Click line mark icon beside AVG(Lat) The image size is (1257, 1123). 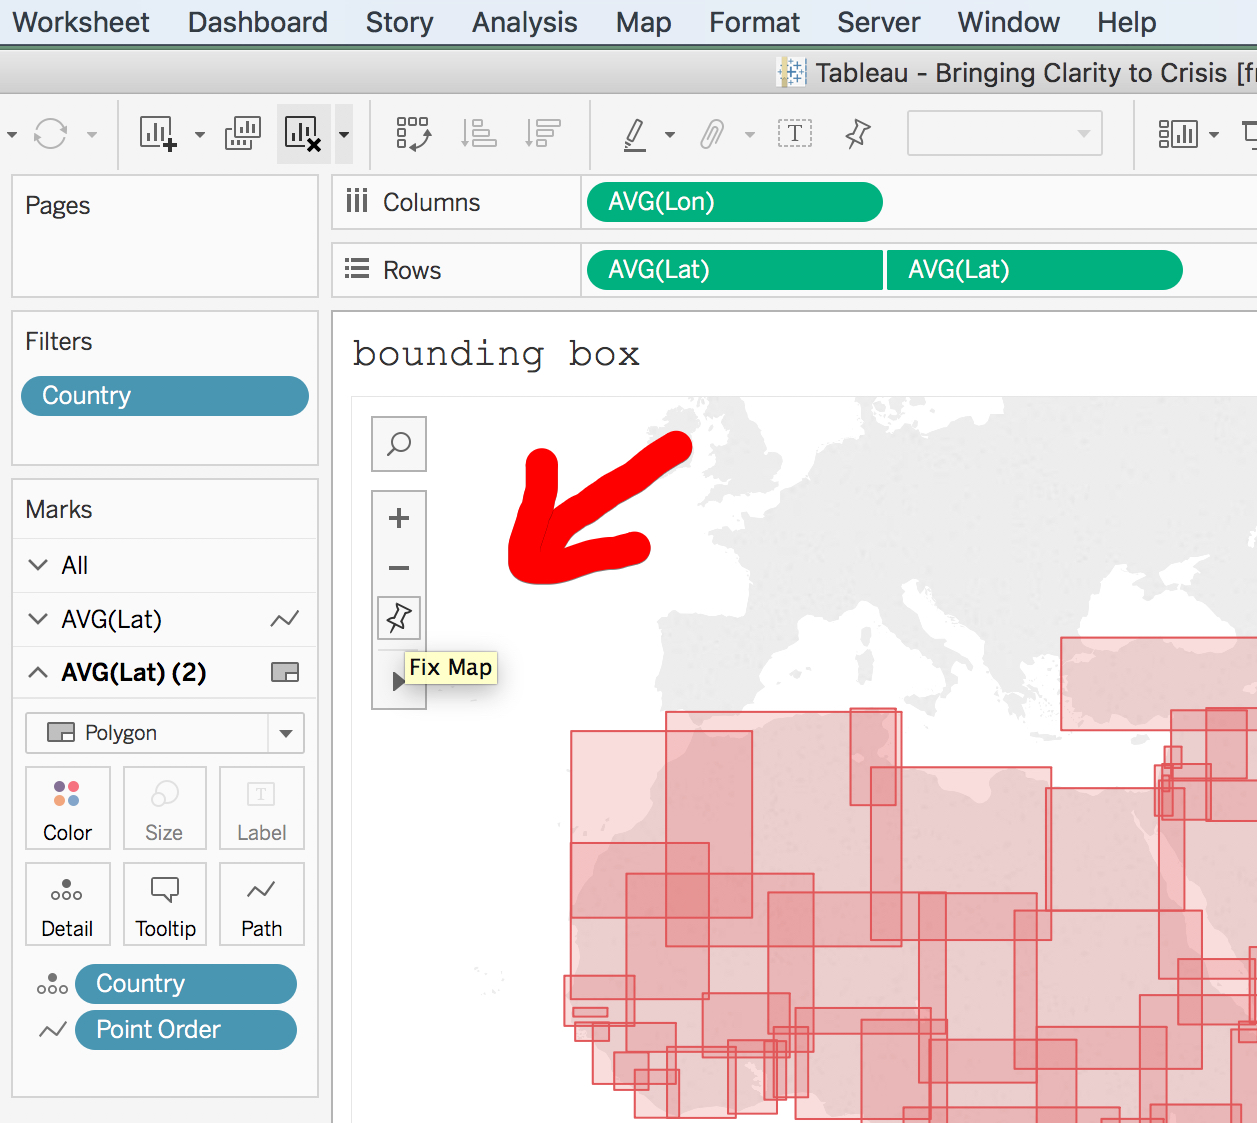285,619
